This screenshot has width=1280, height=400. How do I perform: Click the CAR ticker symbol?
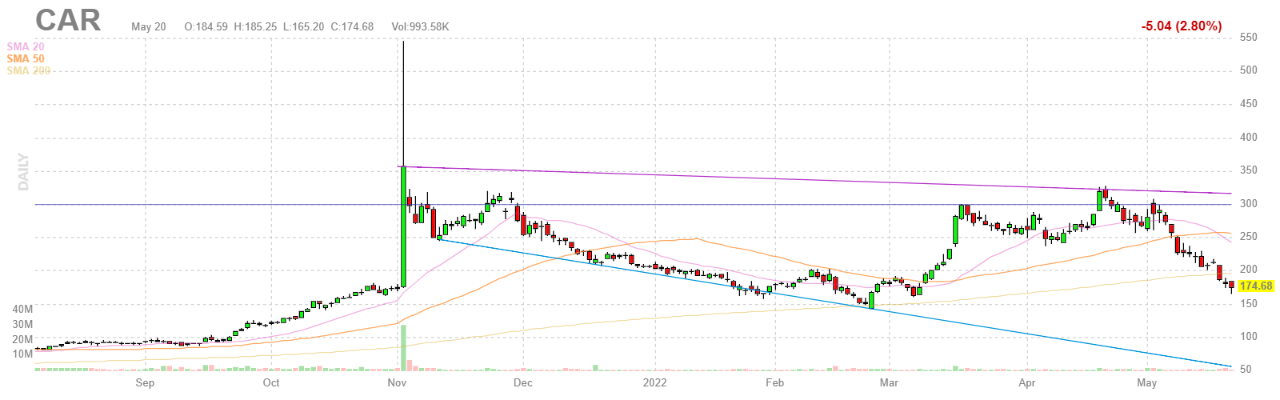click(x=69, y=21)
